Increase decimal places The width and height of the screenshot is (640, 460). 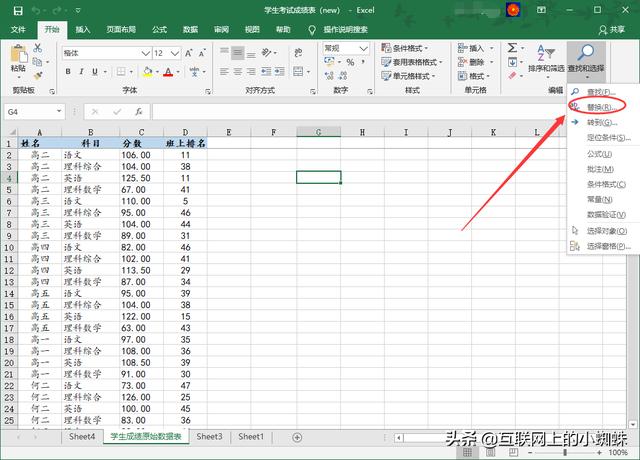[329, 76]
